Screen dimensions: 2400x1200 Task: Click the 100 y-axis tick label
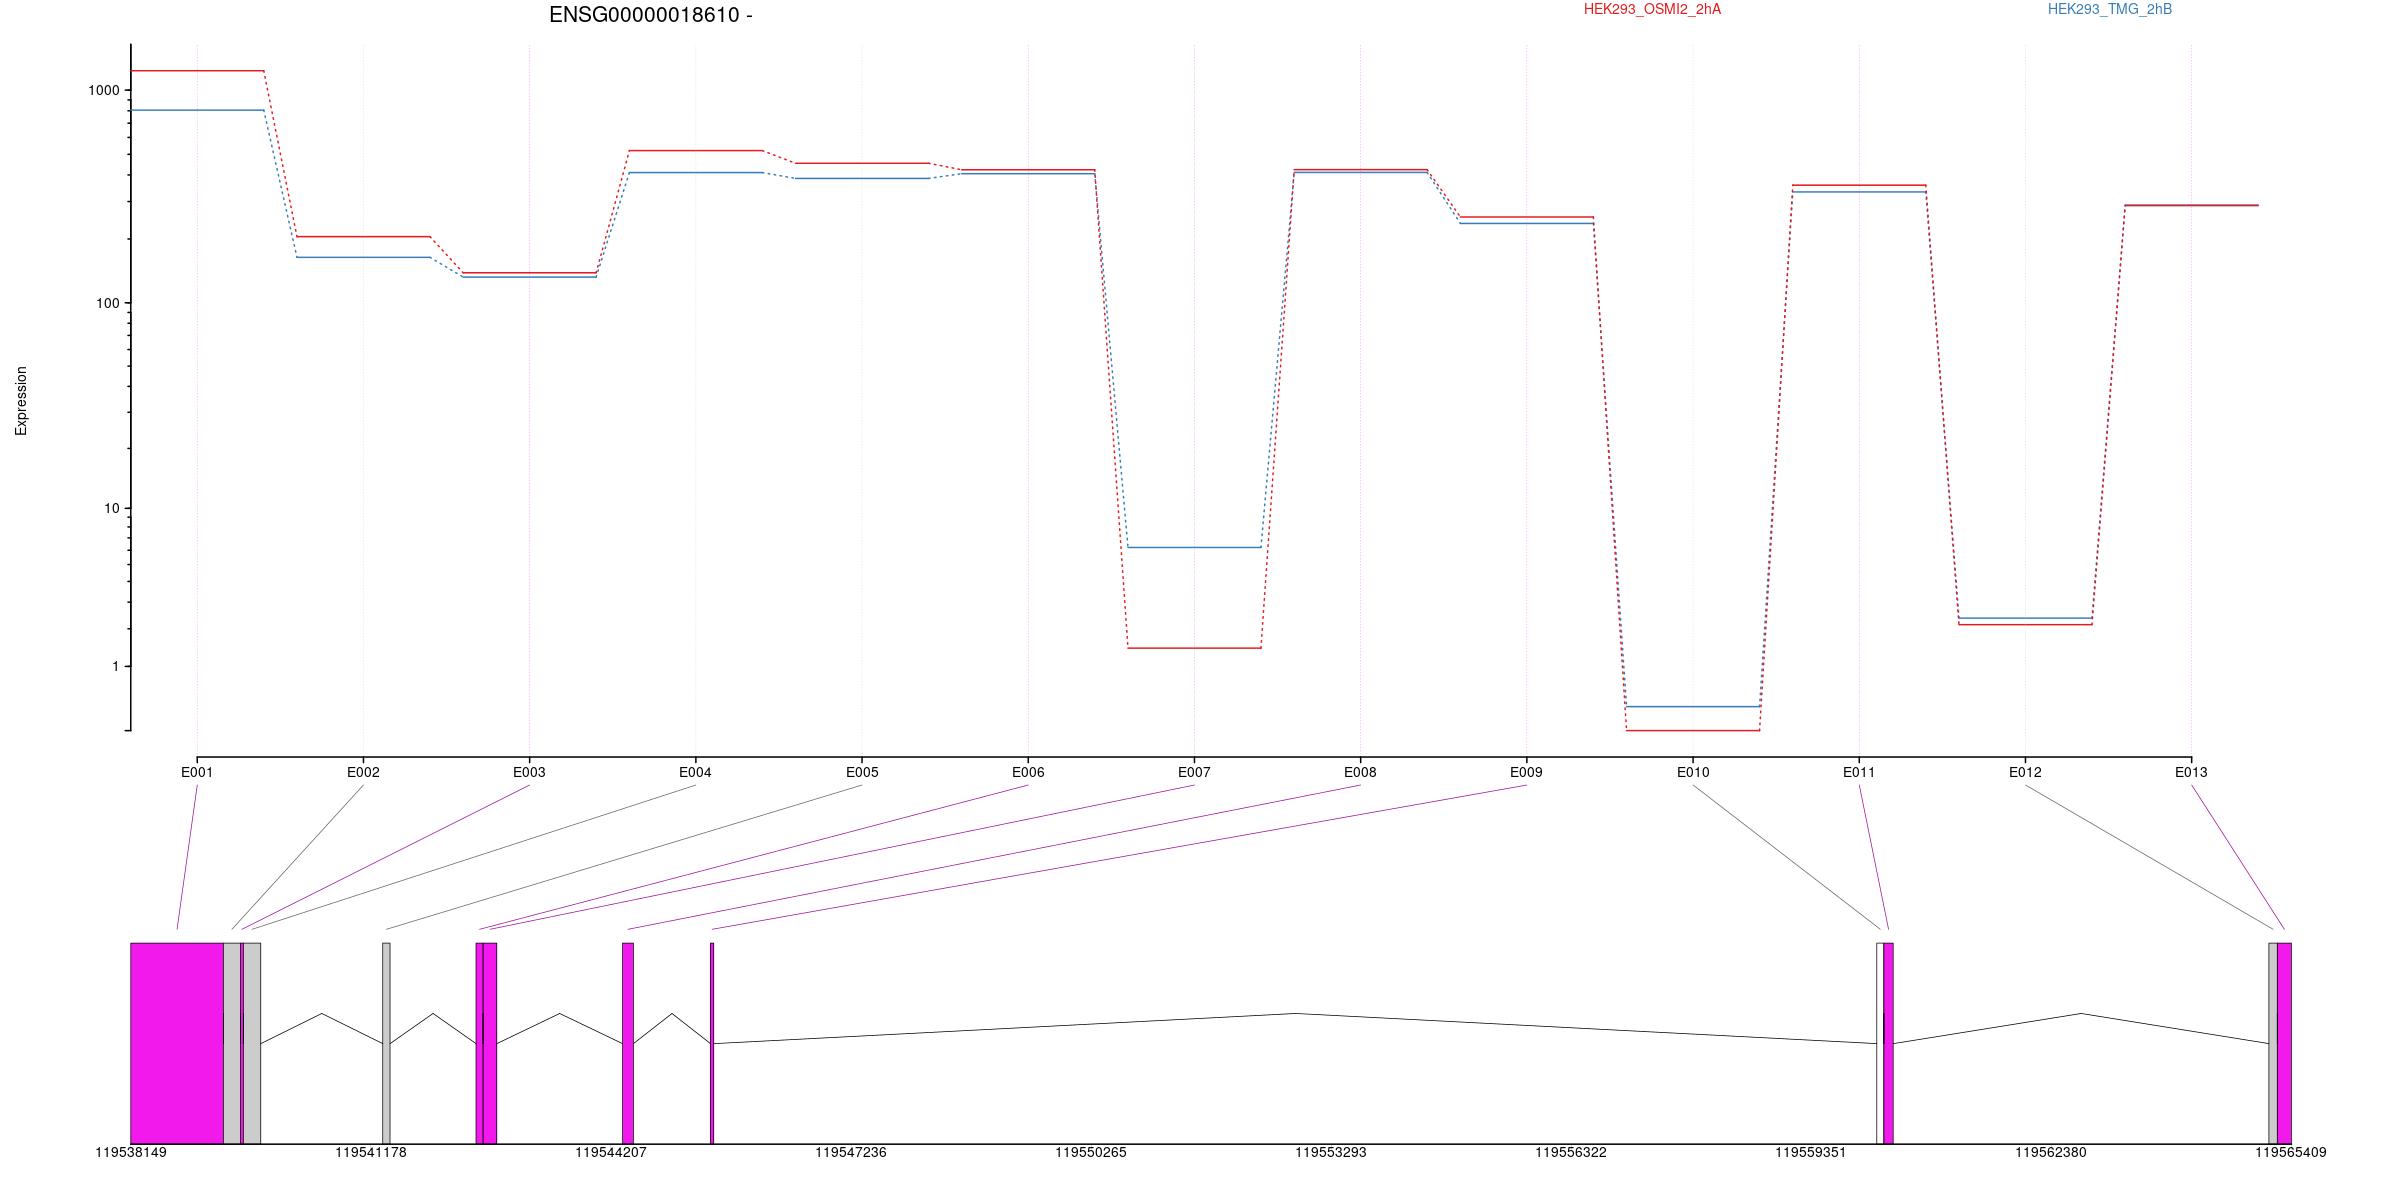(x=107, y=303)
